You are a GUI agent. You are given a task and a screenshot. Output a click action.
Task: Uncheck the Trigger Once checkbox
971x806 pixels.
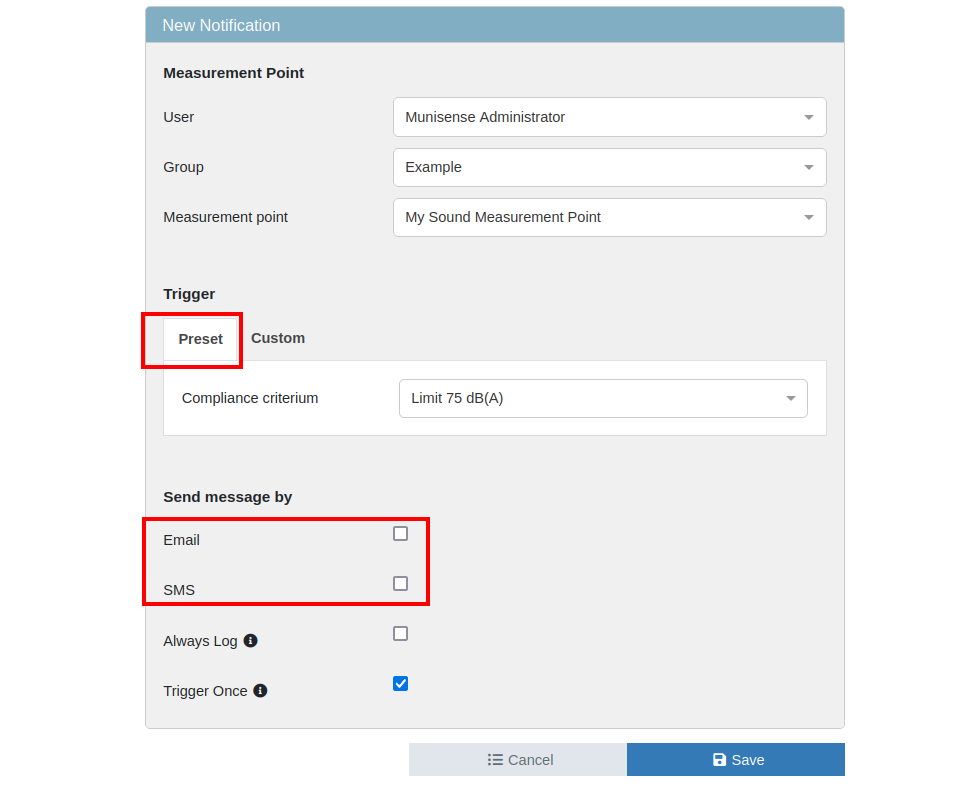(400, 684)
